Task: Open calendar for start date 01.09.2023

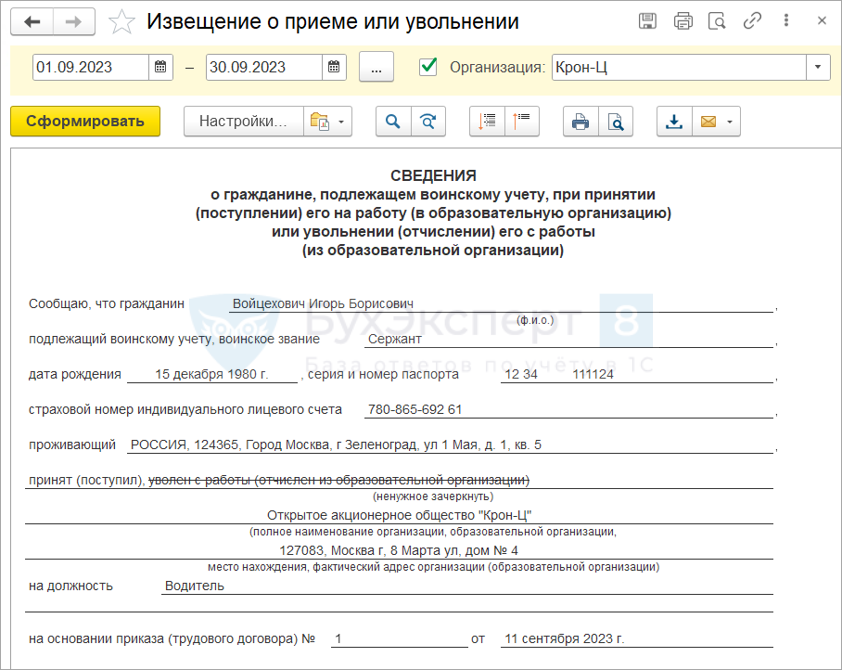Action: pyautogui.click(x=161, y=67)
